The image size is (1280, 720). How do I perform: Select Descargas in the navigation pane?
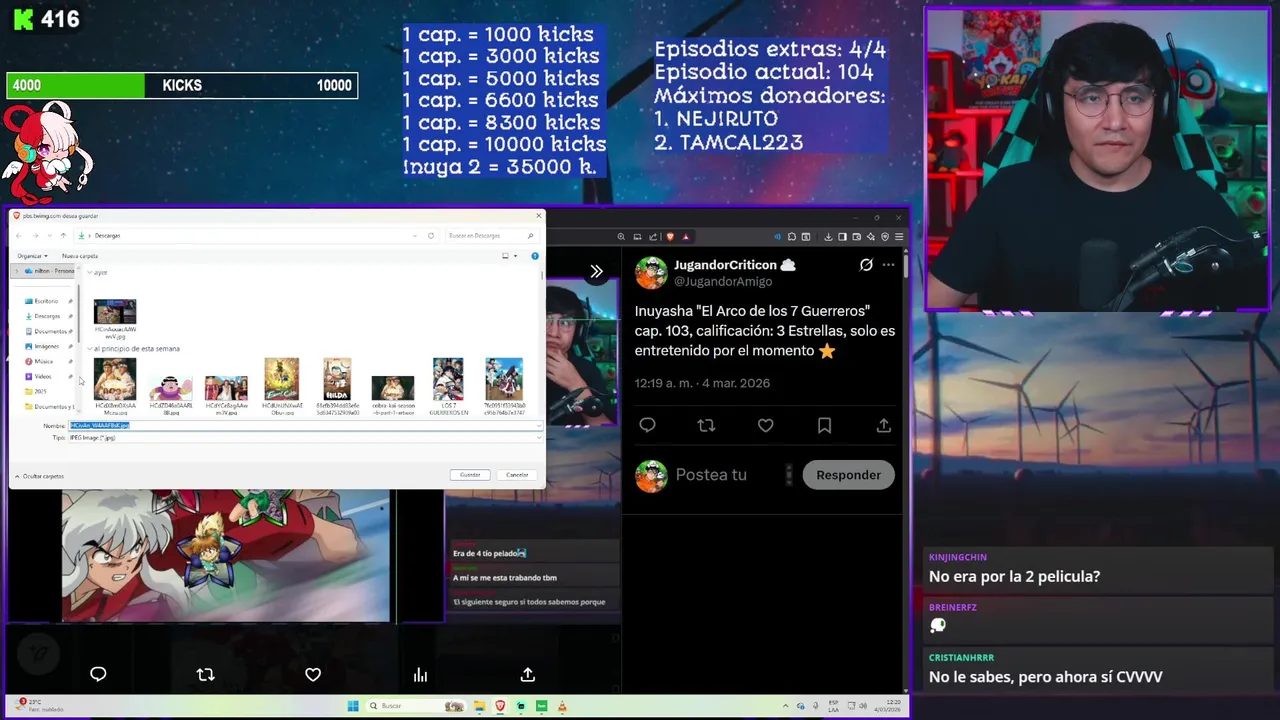click(47, 316)
